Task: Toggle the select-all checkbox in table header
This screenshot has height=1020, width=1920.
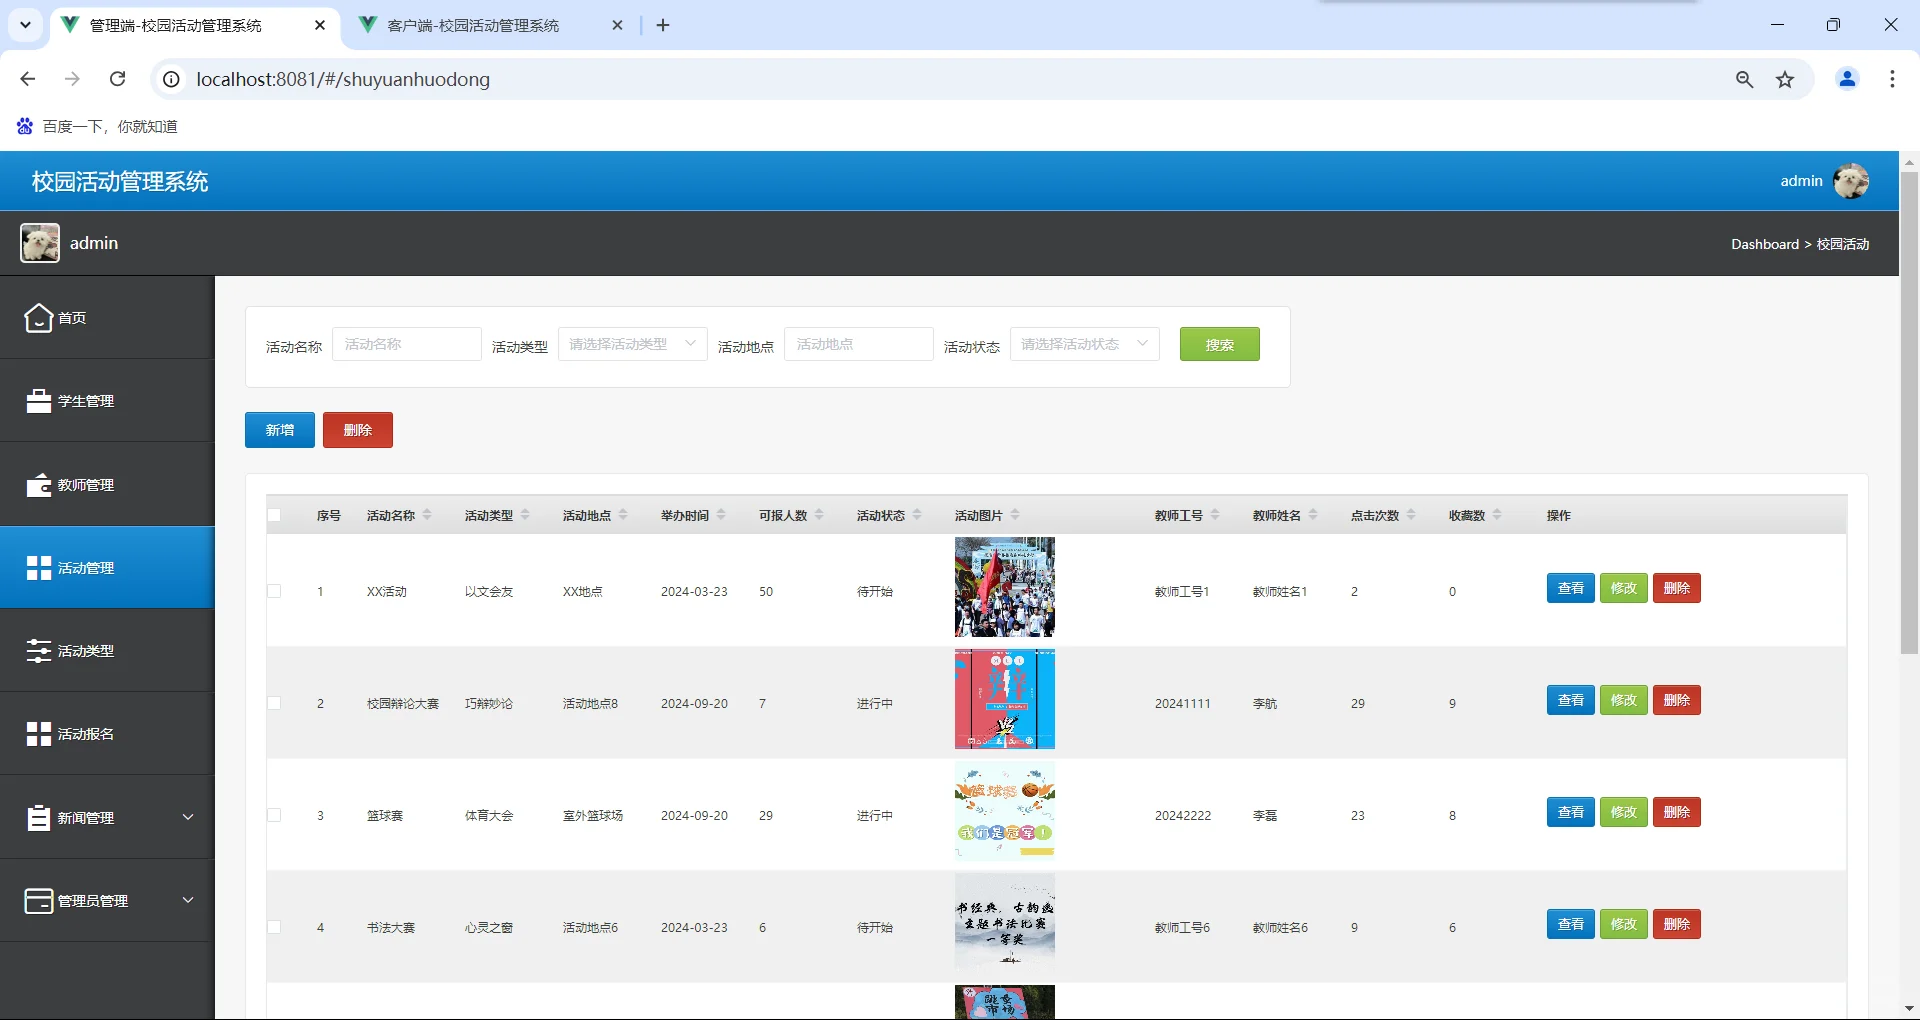Action: click(x=274, y=516)
